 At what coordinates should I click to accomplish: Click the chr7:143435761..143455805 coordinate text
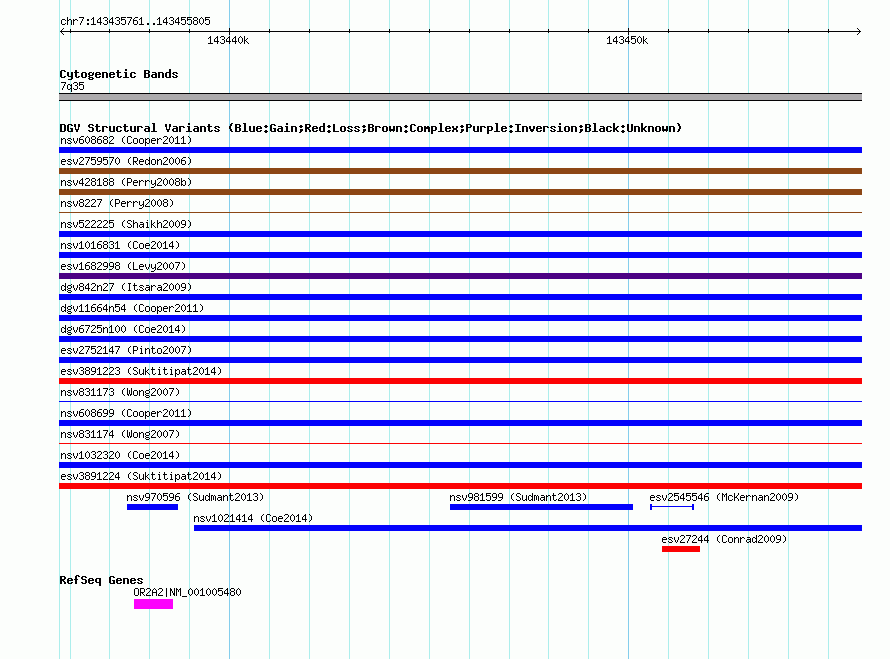[135, 21]
